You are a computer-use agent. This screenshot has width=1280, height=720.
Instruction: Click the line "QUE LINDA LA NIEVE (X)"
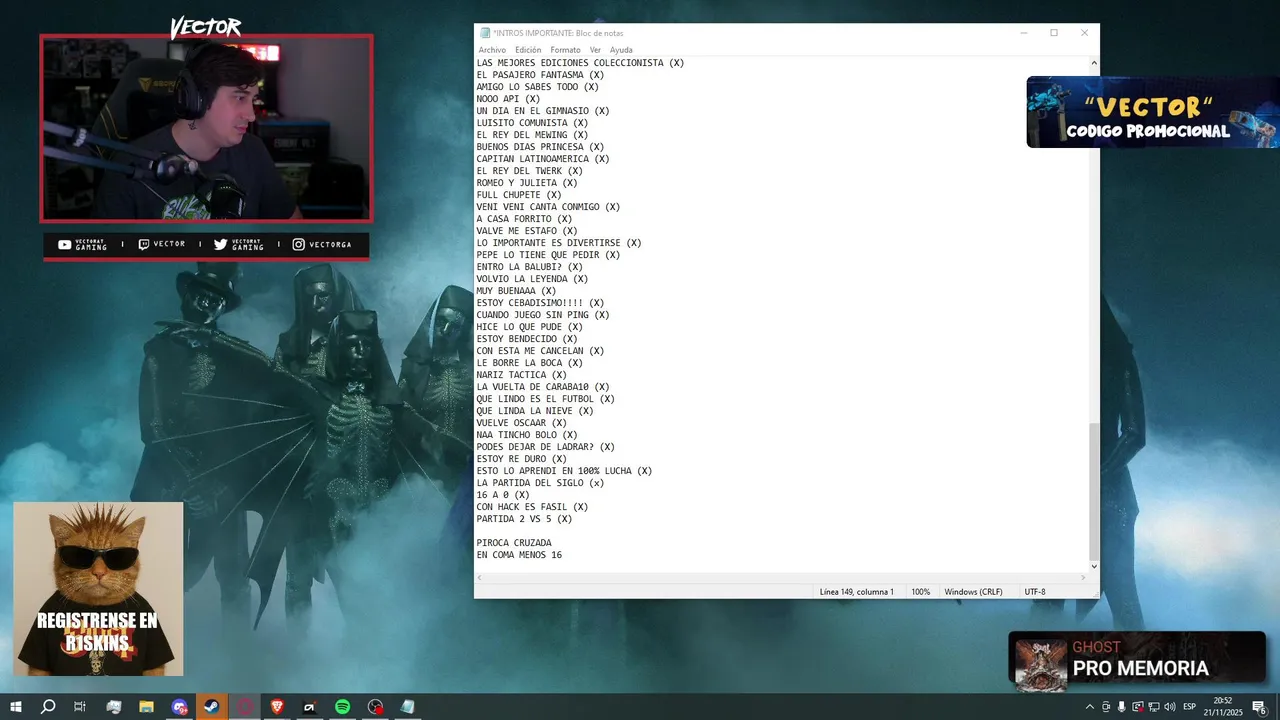click(535, 411)
